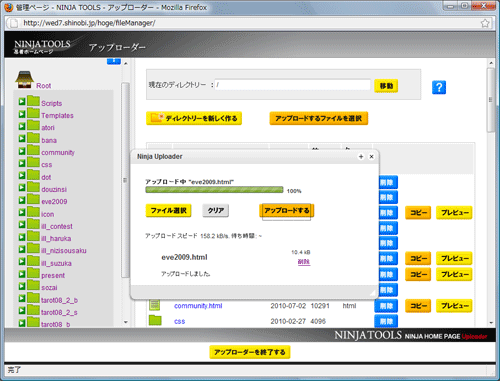Click the blue question mark help icon
Viewport: 500px width, 381px height.
pos(439,87)
